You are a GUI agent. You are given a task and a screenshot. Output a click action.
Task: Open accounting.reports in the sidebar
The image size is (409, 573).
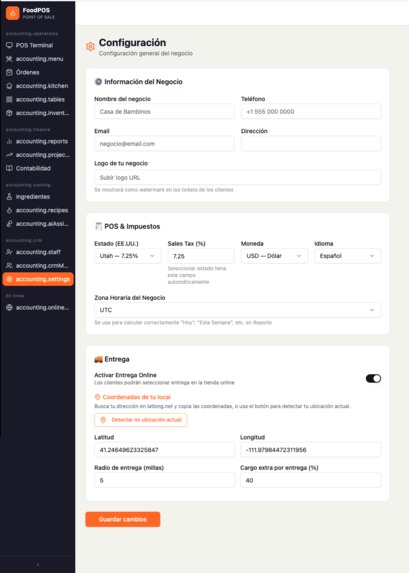[38, 141]
